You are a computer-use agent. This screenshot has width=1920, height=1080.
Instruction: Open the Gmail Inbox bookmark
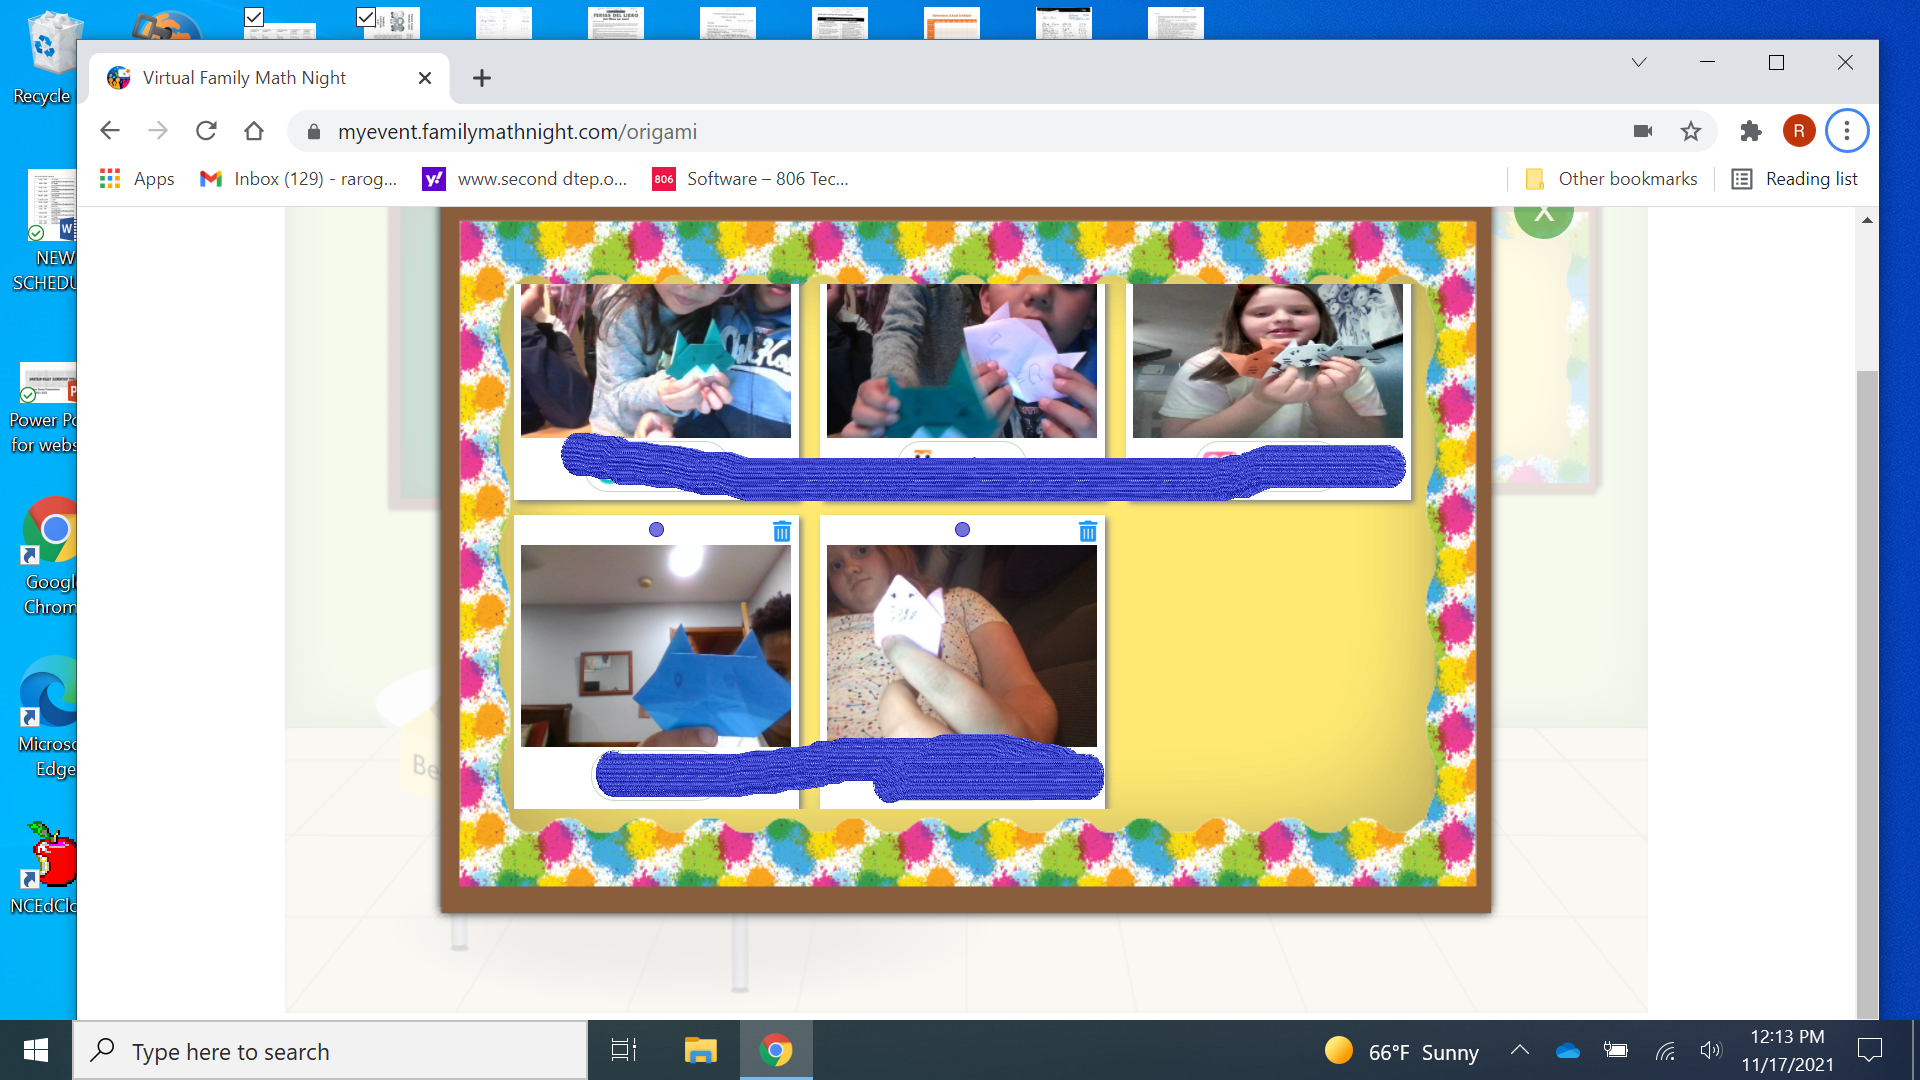click(x=298, y=179)
